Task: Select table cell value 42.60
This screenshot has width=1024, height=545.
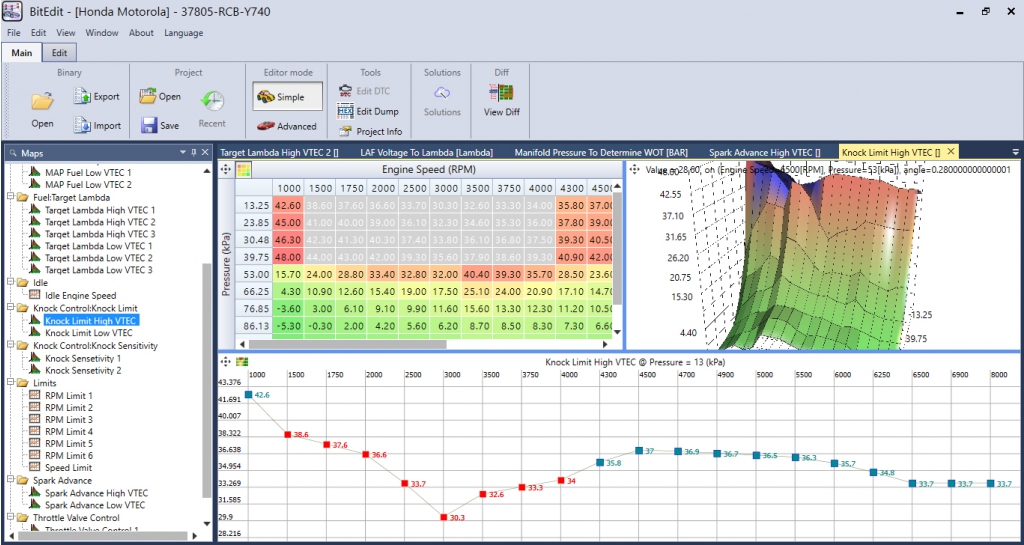Action: tap(287, 206)
